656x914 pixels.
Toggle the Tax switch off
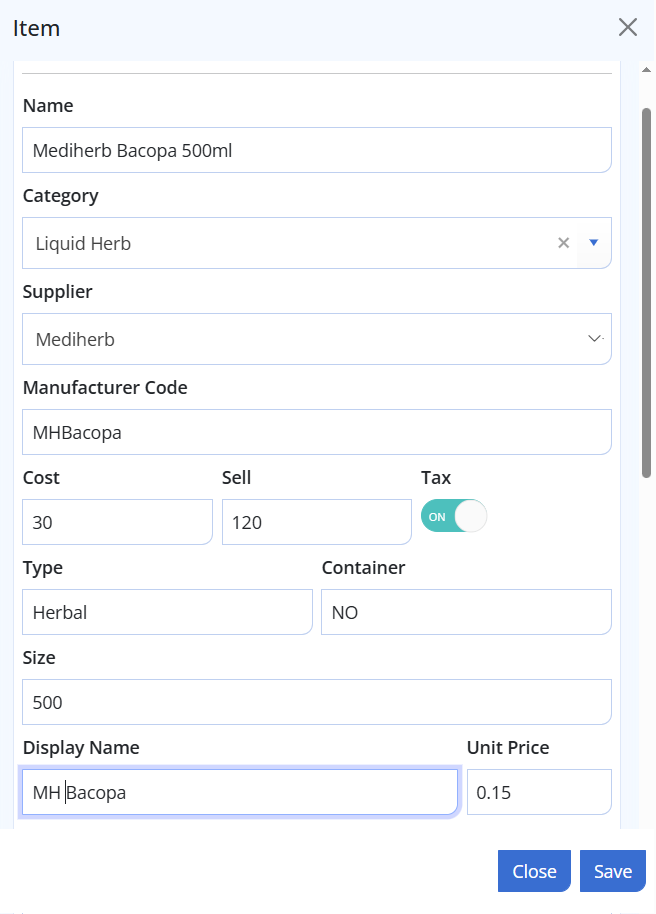(x=454, y=516)
